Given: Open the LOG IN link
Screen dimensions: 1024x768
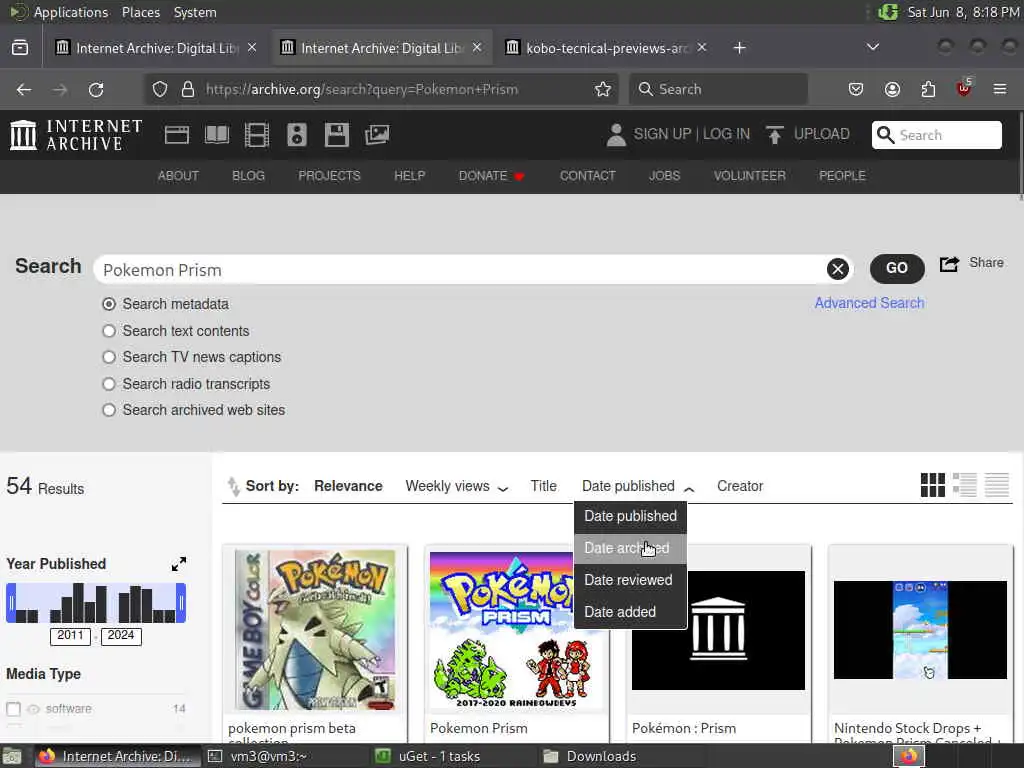Looking at the screenshot, I should (726, 135).
